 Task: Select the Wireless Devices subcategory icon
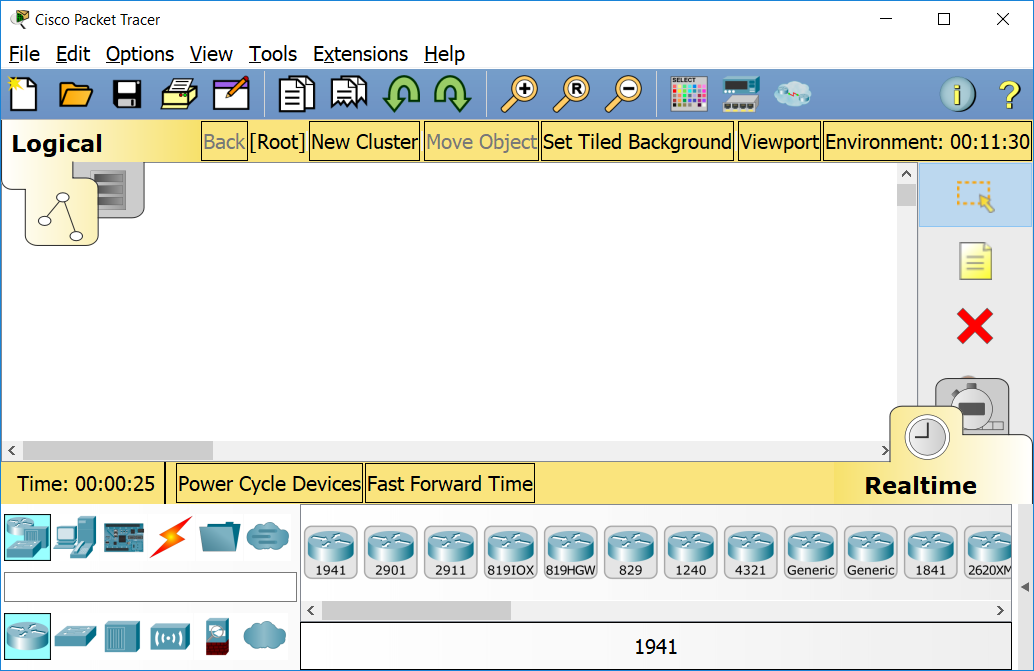coord(170,636)
